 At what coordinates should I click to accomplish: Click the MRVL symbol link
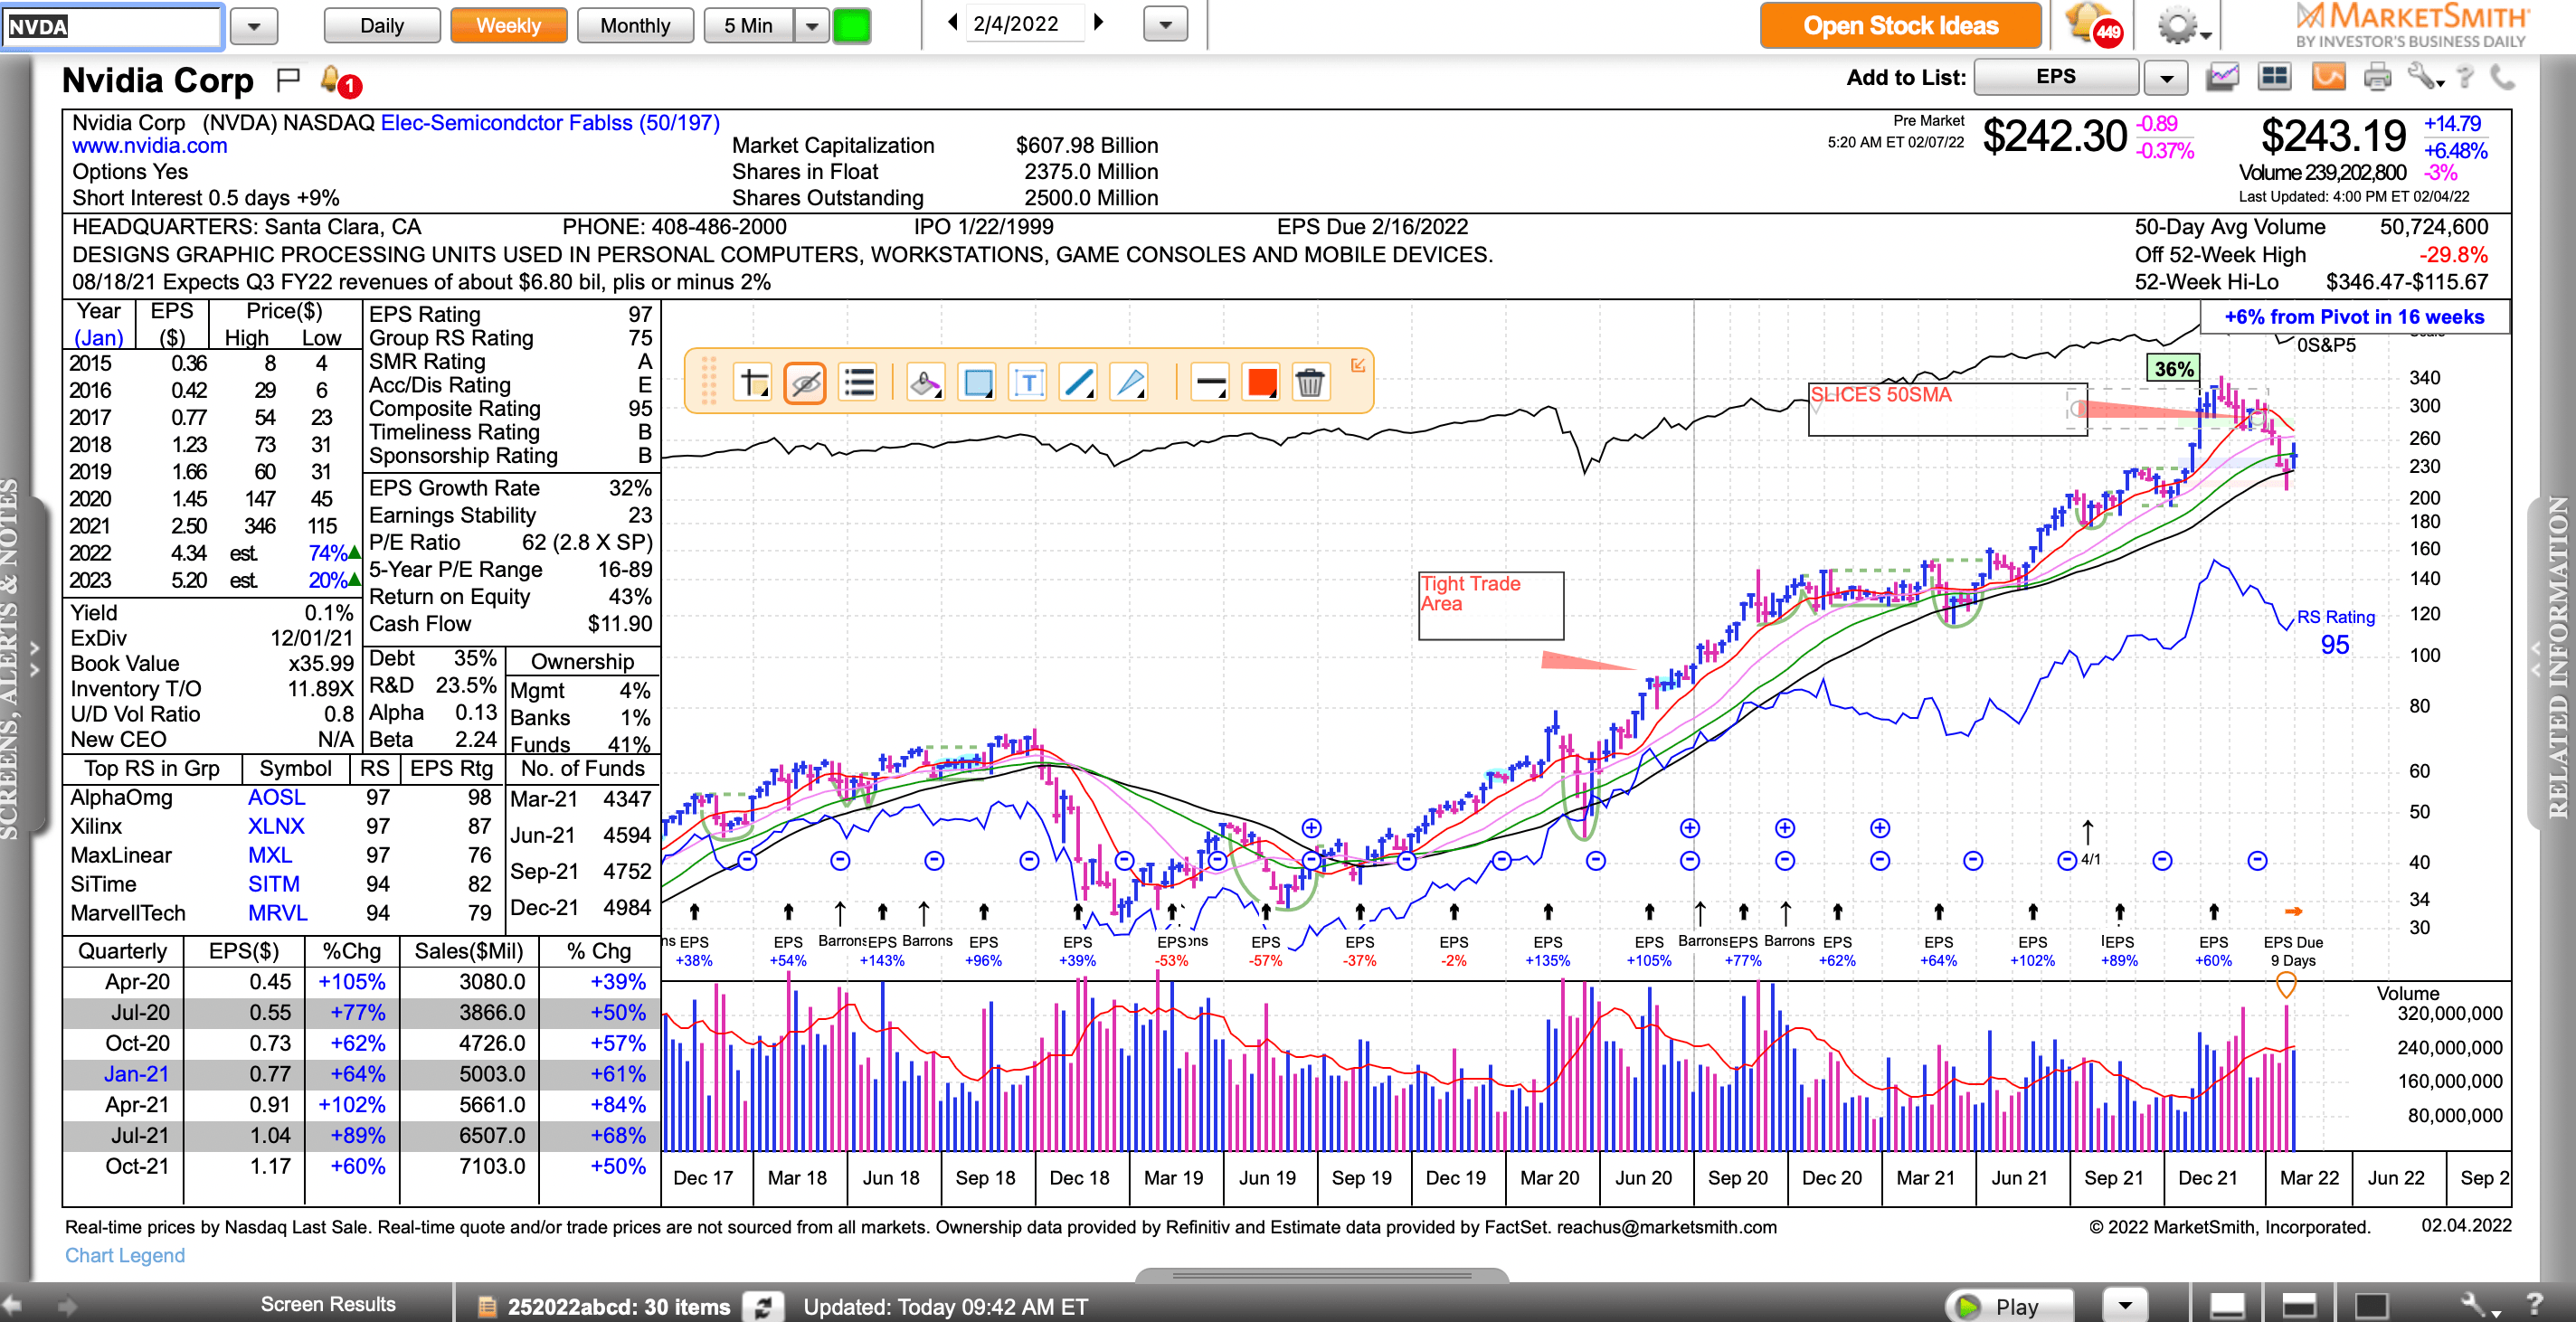click(x=278, y=914)
